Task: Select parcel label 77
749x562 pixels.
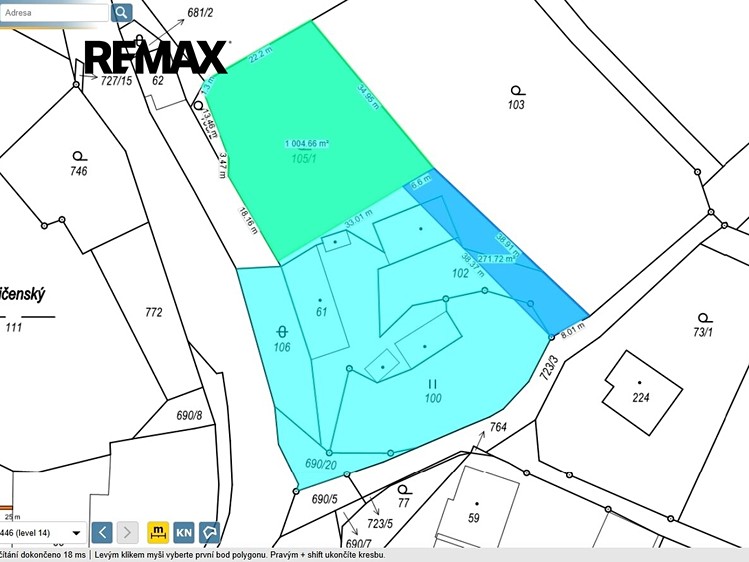Action: [x=404, y=502]
